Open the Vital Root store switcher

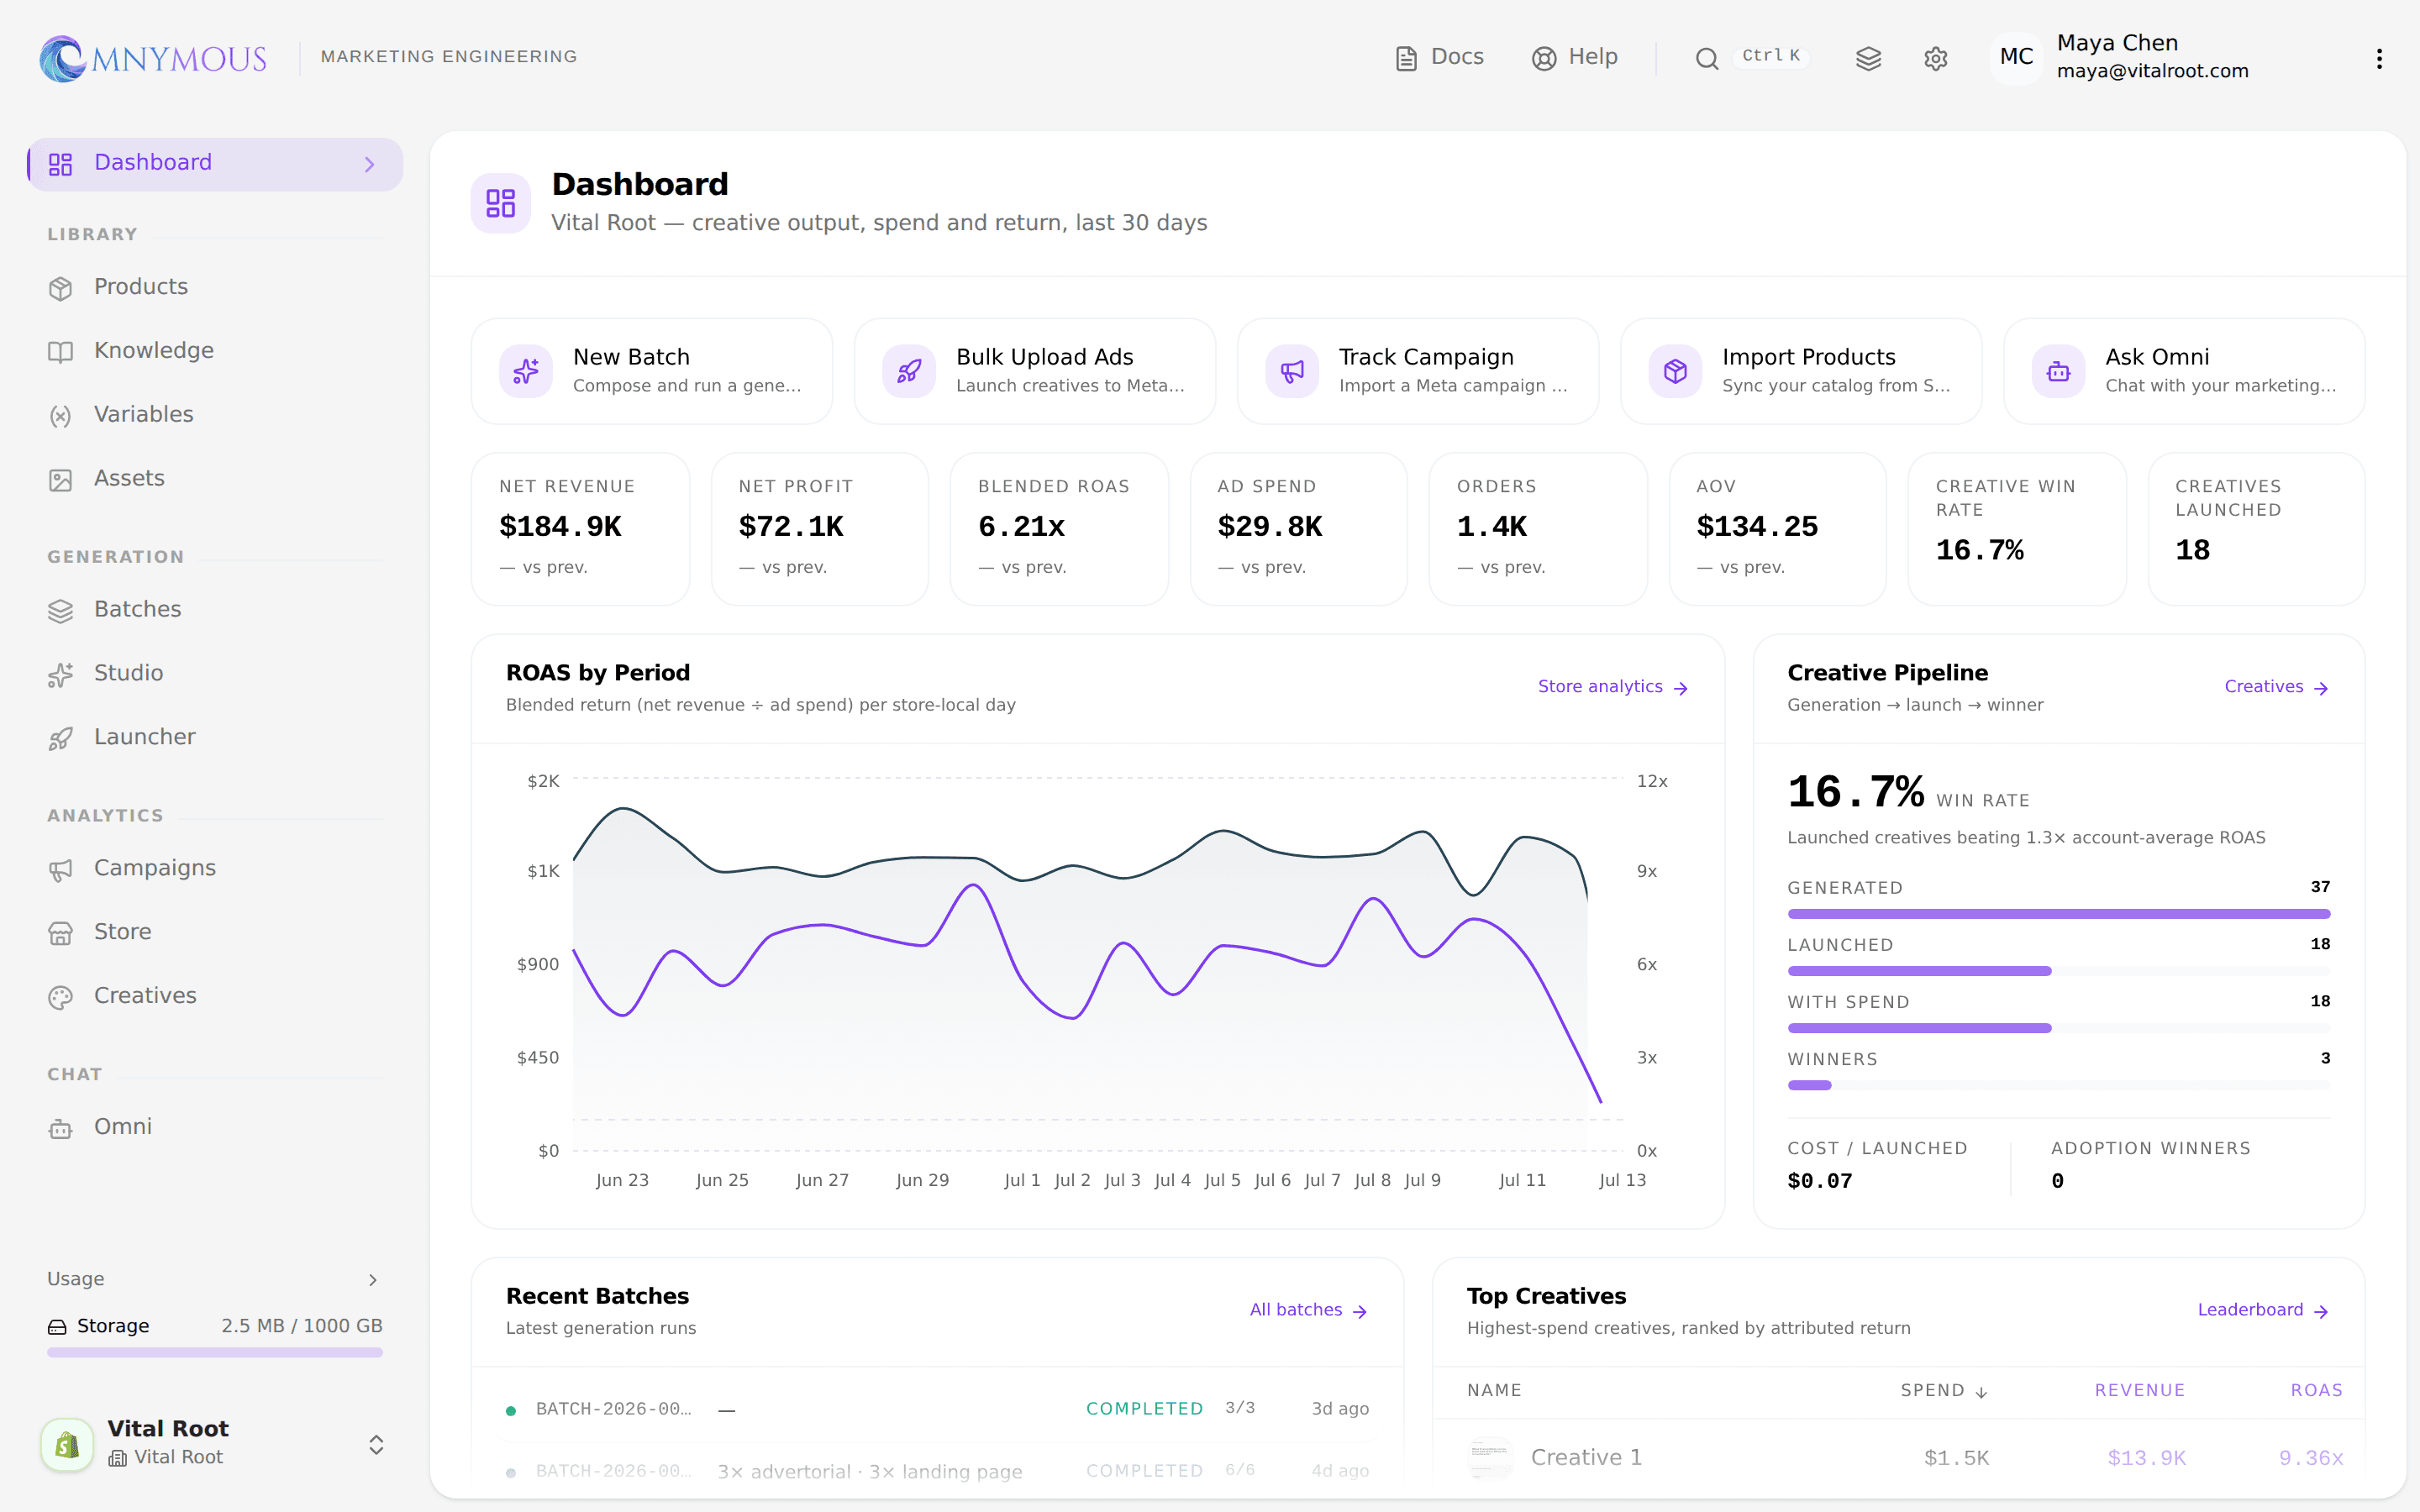(x=215, y=1443)
